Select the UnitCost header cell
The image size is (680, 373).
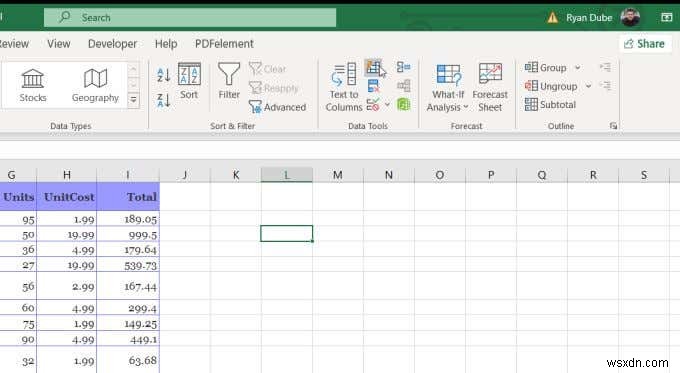pyautogui.click(x=67, y=197)
